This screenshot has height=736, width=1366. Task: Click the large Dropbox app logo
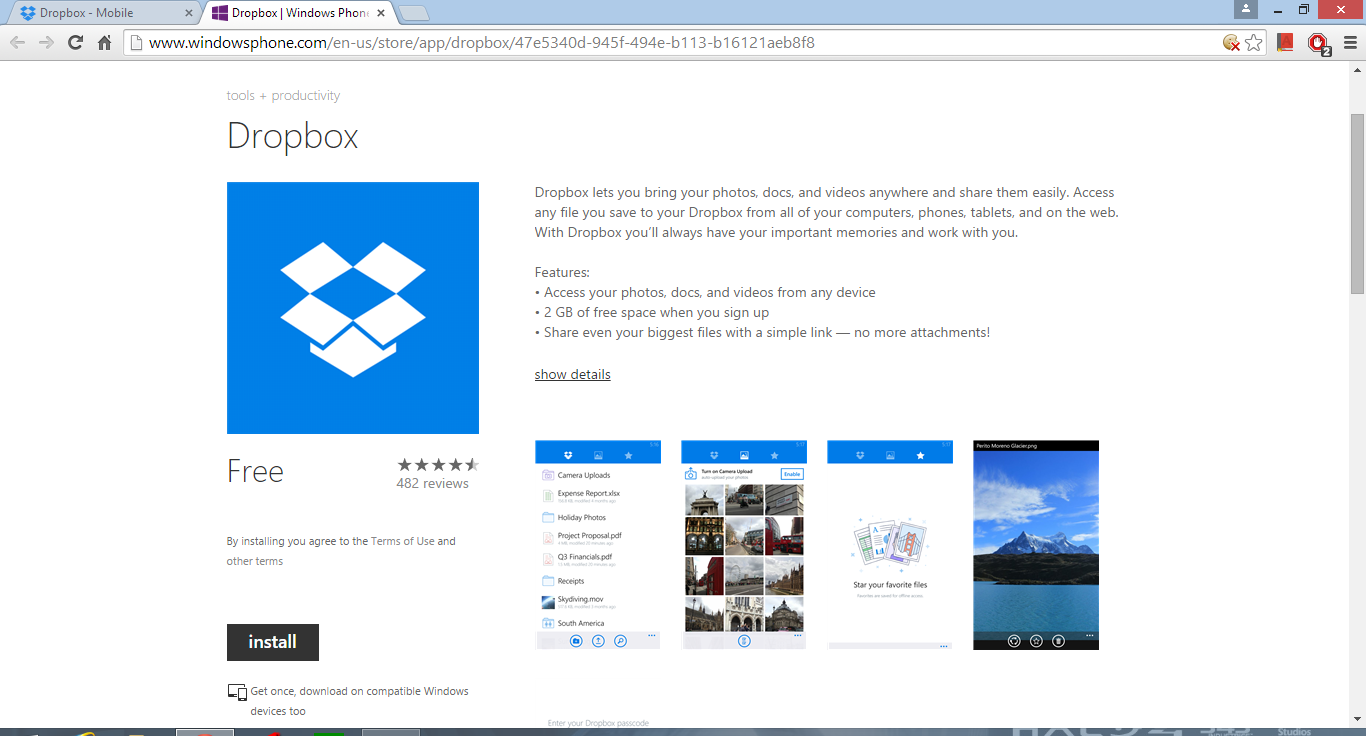click(352, 308)
